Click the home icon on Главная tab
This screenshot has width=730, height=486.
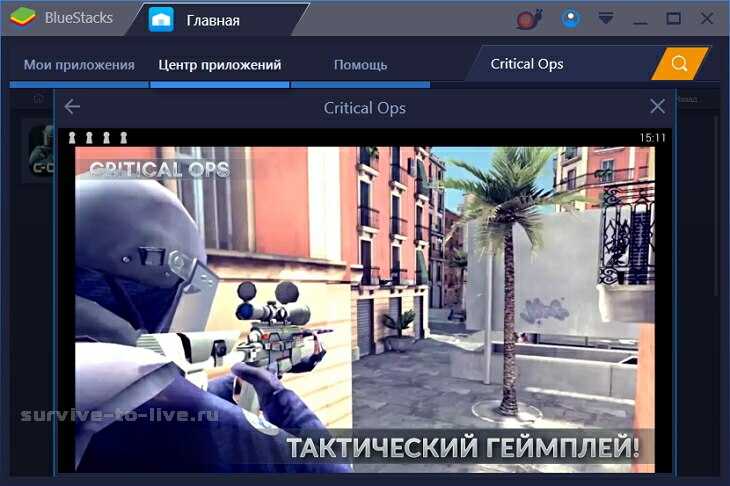161,19
